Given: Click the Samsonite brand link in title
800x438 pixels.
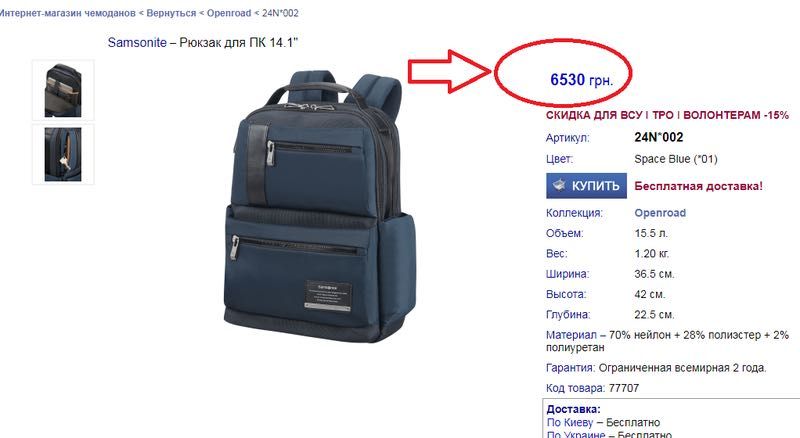Looking at the screenshot, I should [x=137, y=42].
